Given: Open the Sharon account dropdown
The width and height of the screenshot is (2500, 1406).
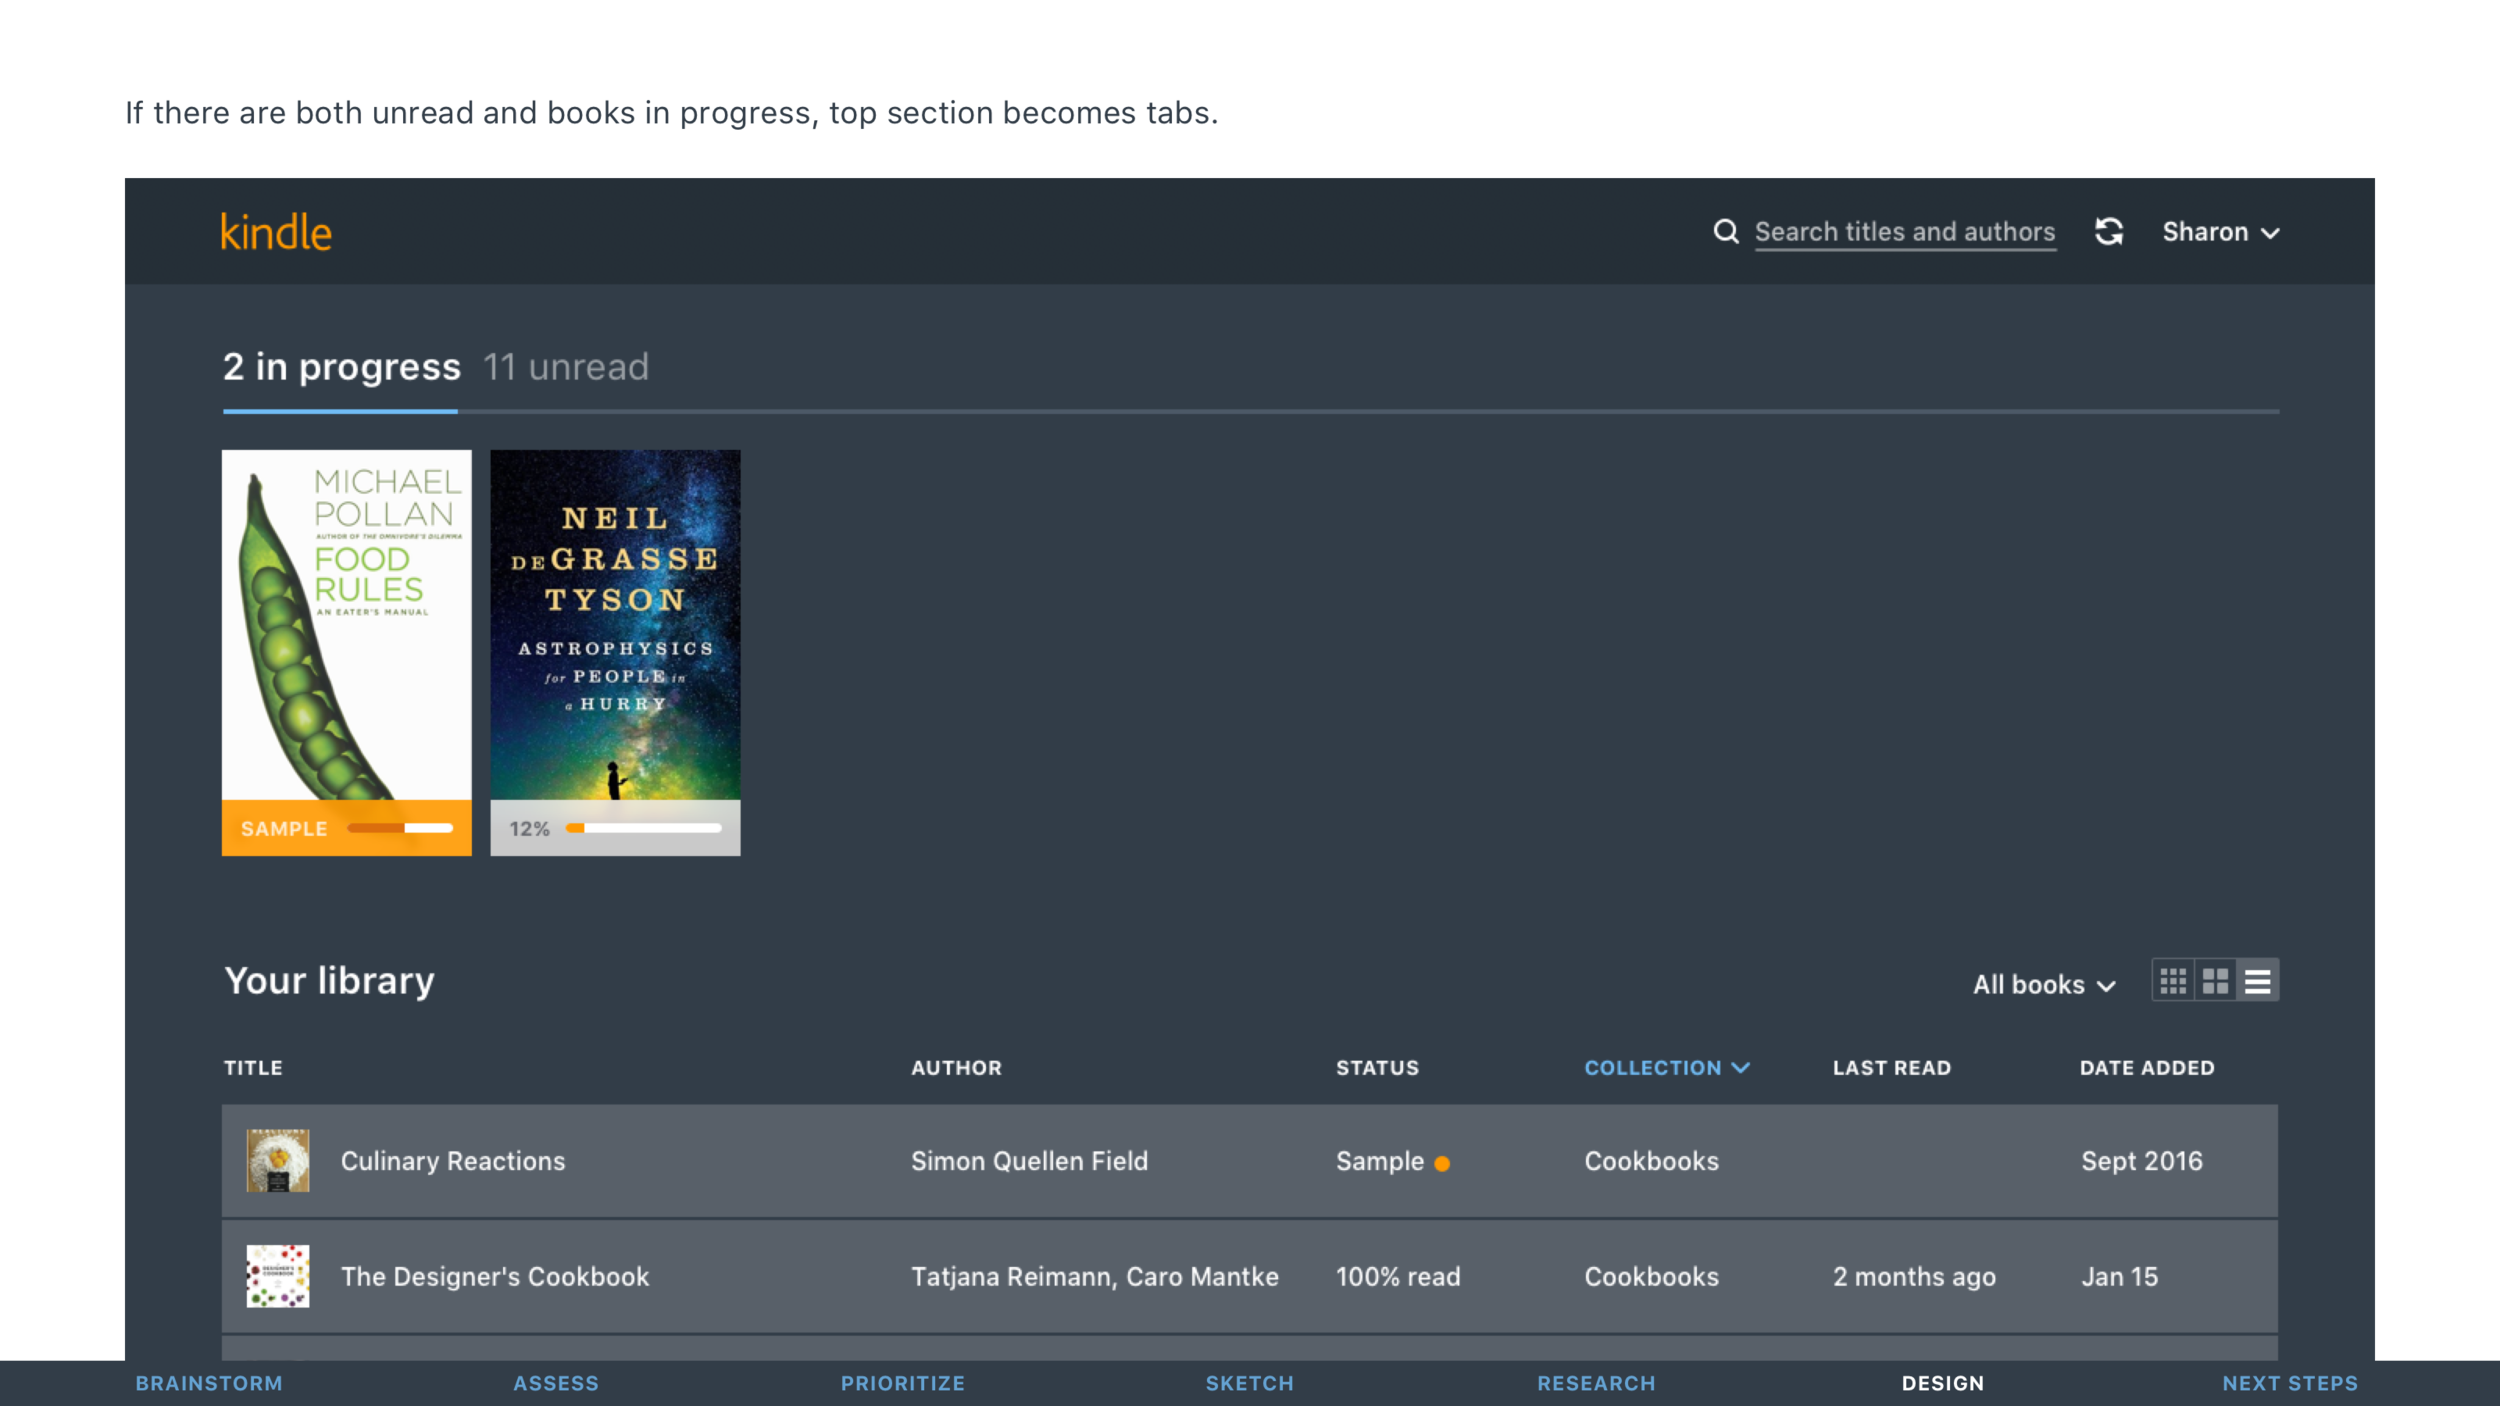Looking at the screenshot, I should coord(2220,232).
